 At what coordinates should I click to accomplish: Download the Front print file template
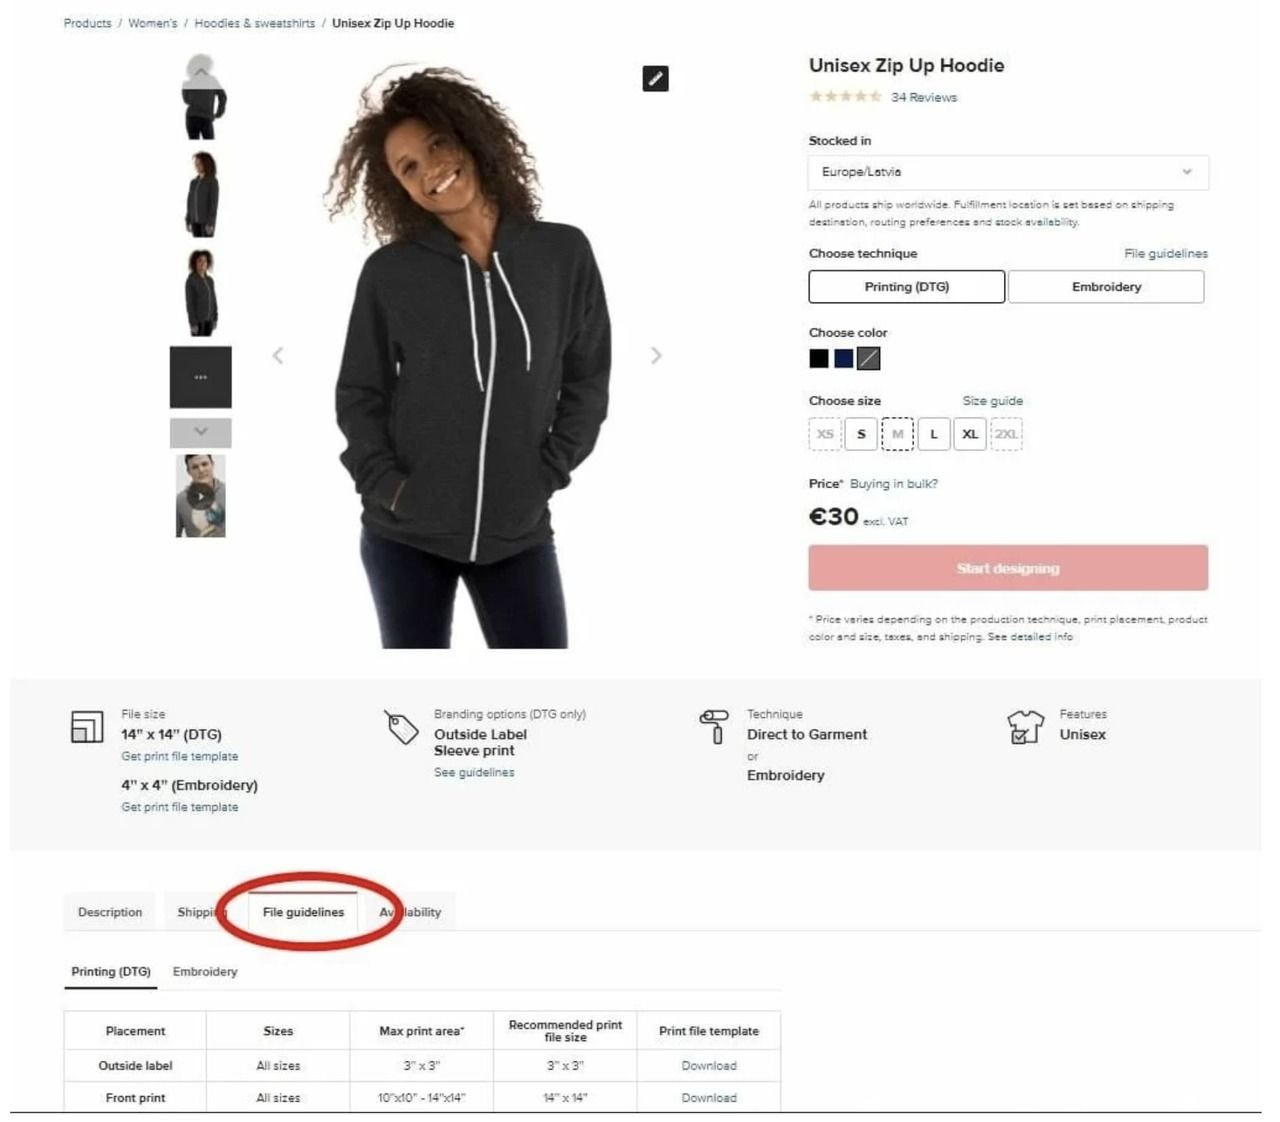click(x=708, y=1097)
